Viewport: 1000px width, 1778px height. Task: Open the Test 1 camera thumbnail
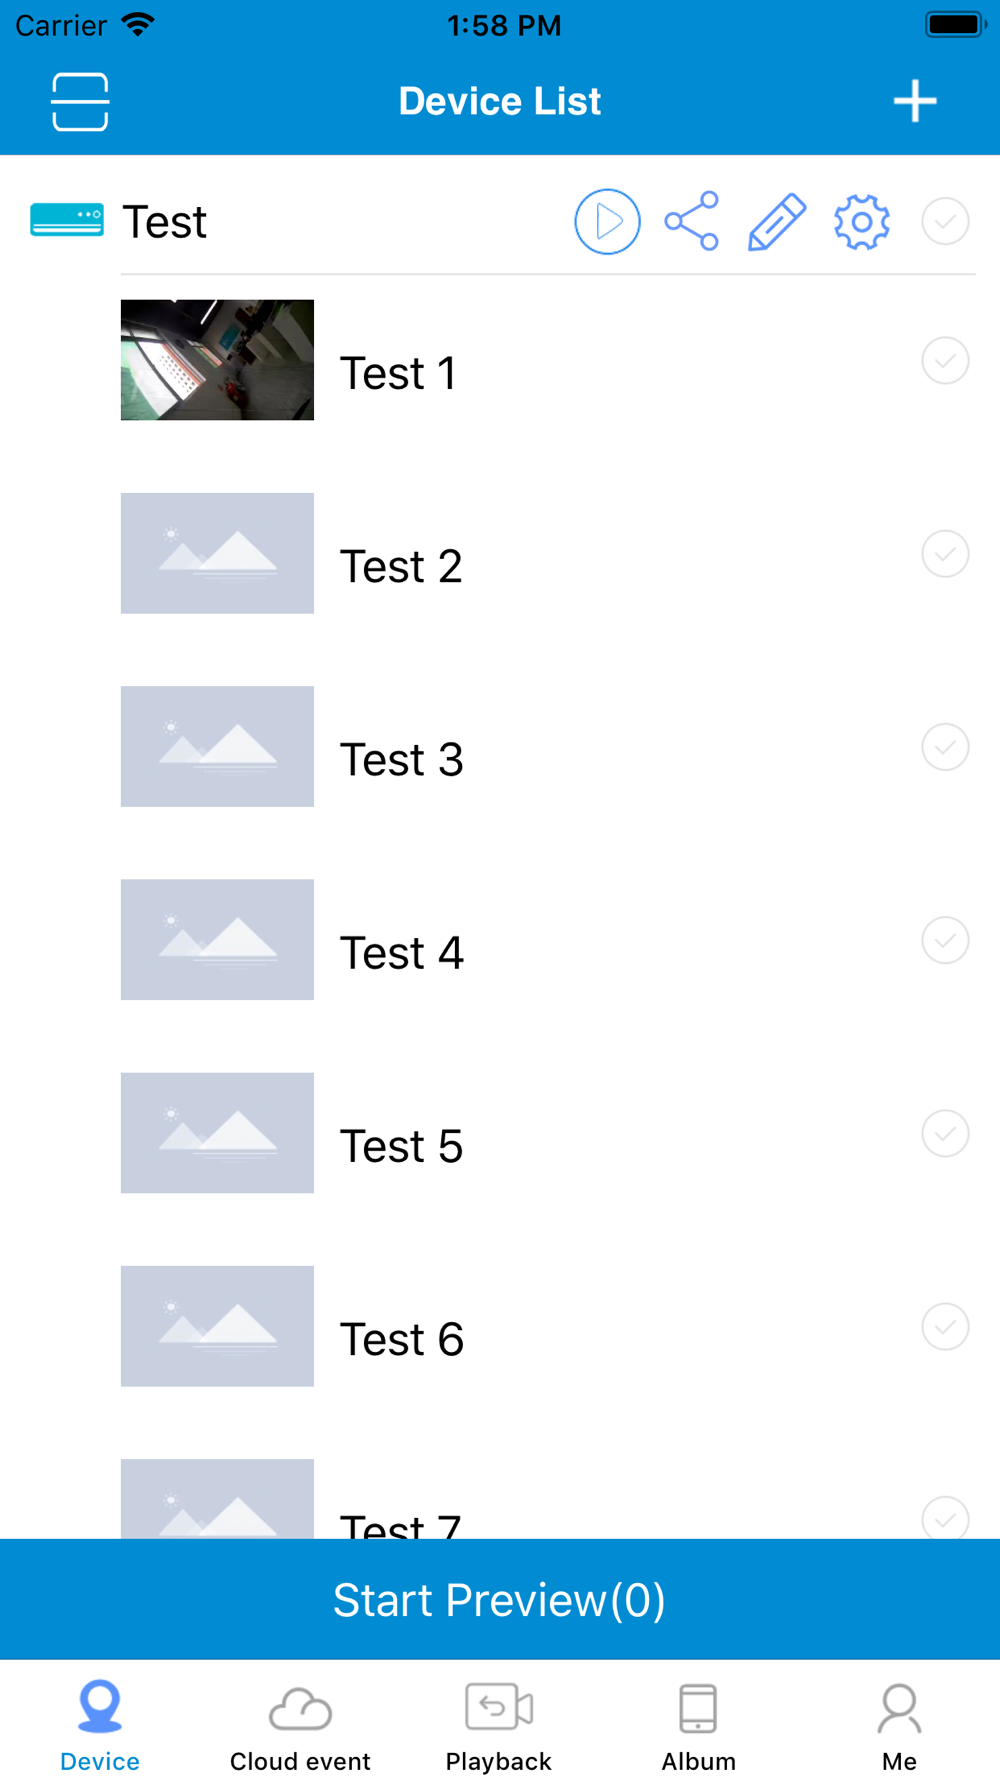pyautogui.click(x=217, y=360)
